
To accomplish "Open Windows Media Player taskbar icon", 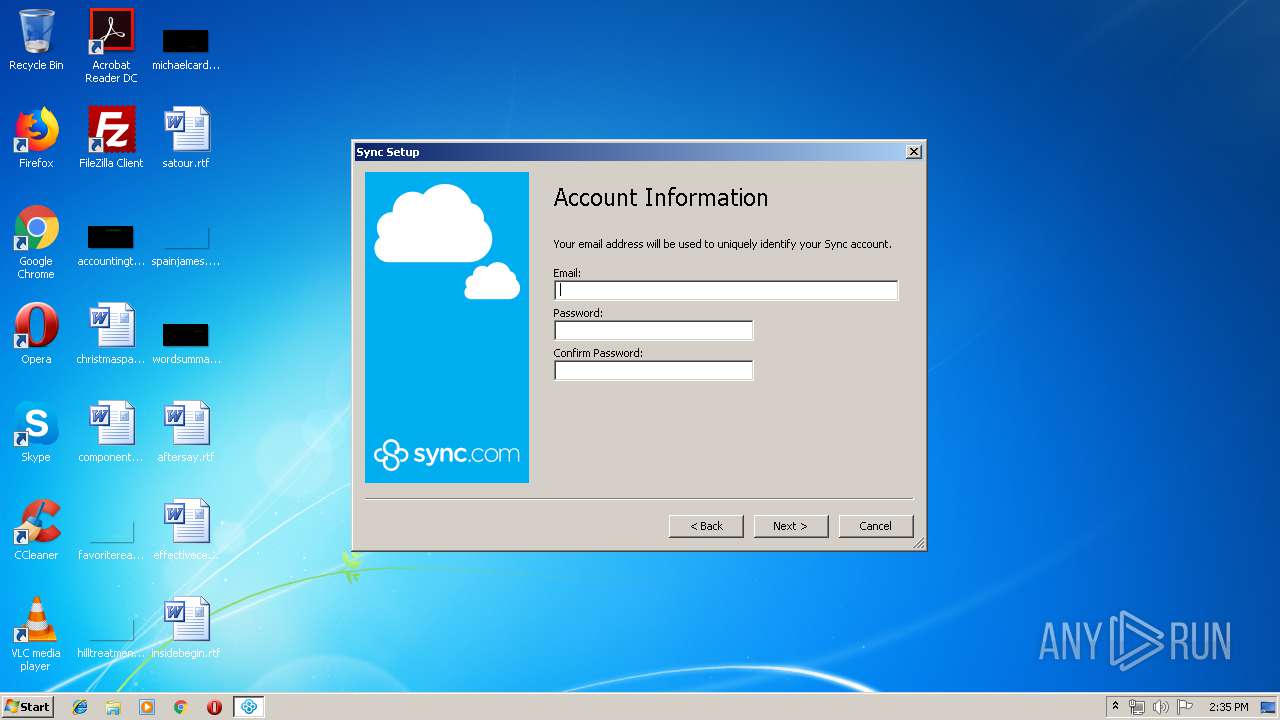I will (x=147, y=707).
